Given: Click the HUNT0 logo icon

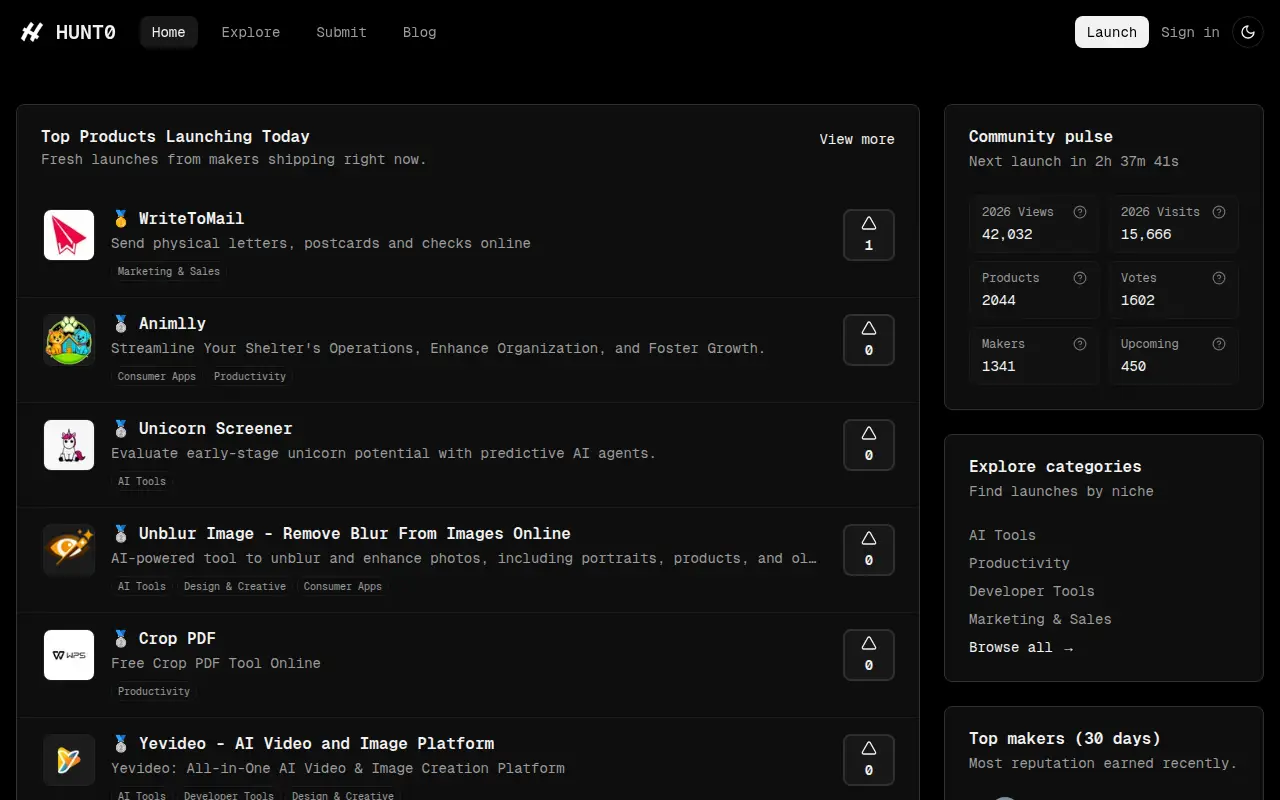Looking at the screenshot, I should 32,32.
